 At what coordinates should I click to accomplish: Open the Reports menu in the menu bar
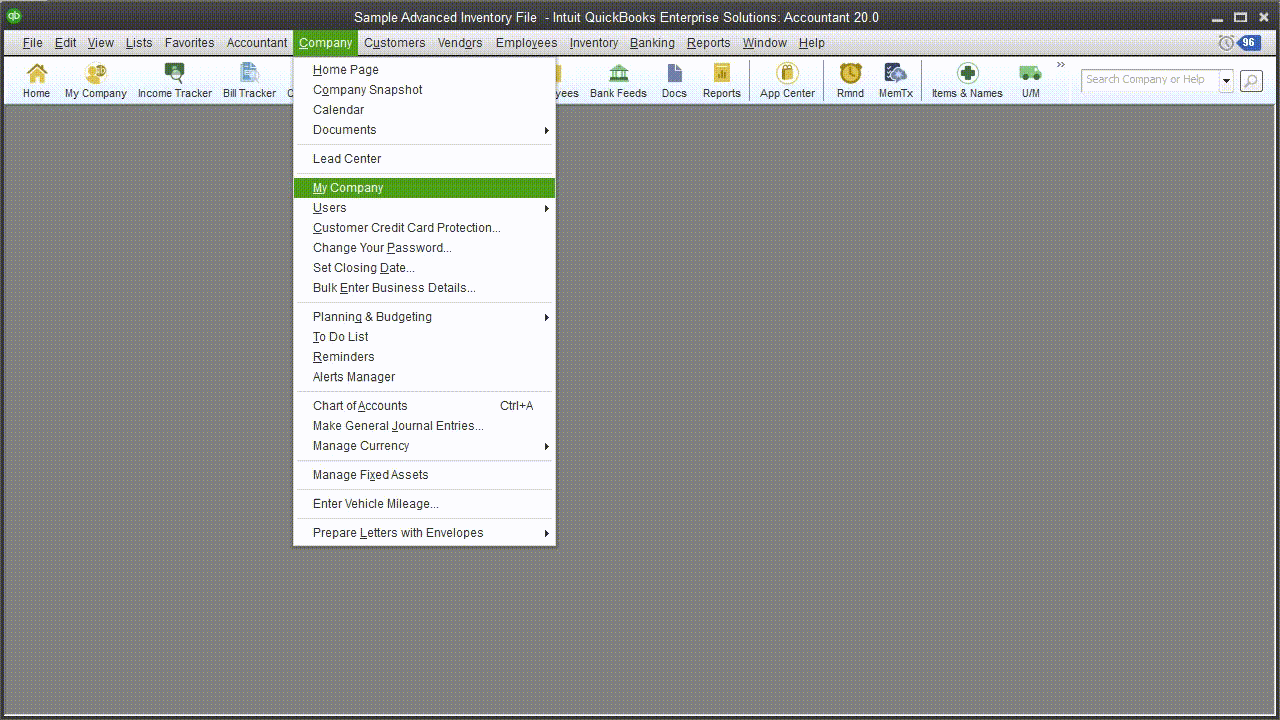[x=708, y=43]
